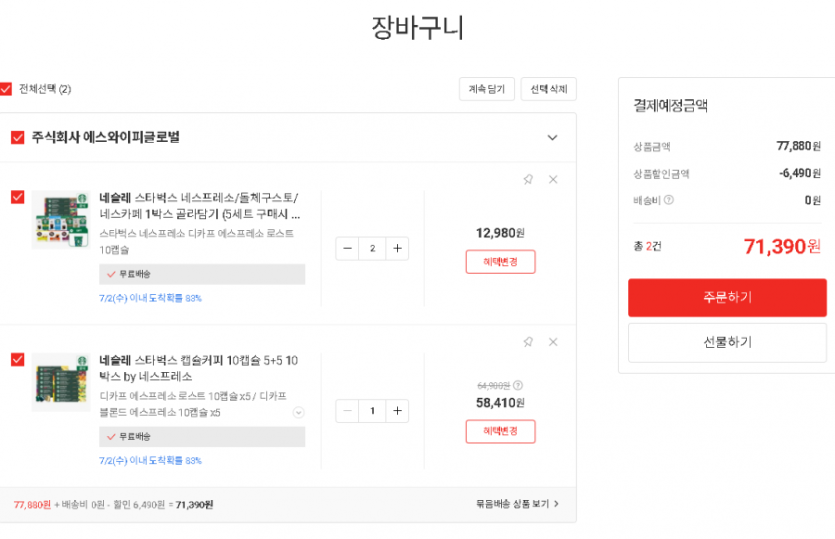Collapse the 주식회사 에스와이피글로벌 seller section

552,138
